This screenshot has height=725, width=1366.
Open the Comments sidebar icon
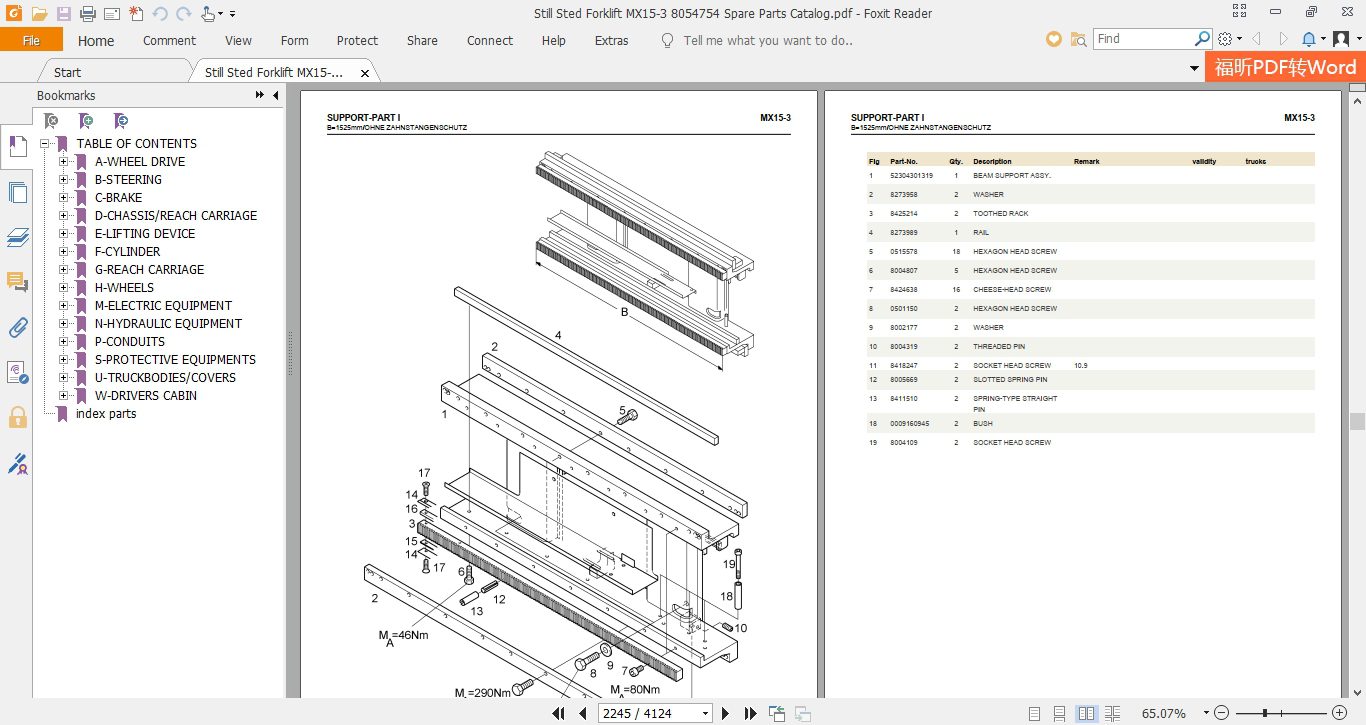[17, 282]
